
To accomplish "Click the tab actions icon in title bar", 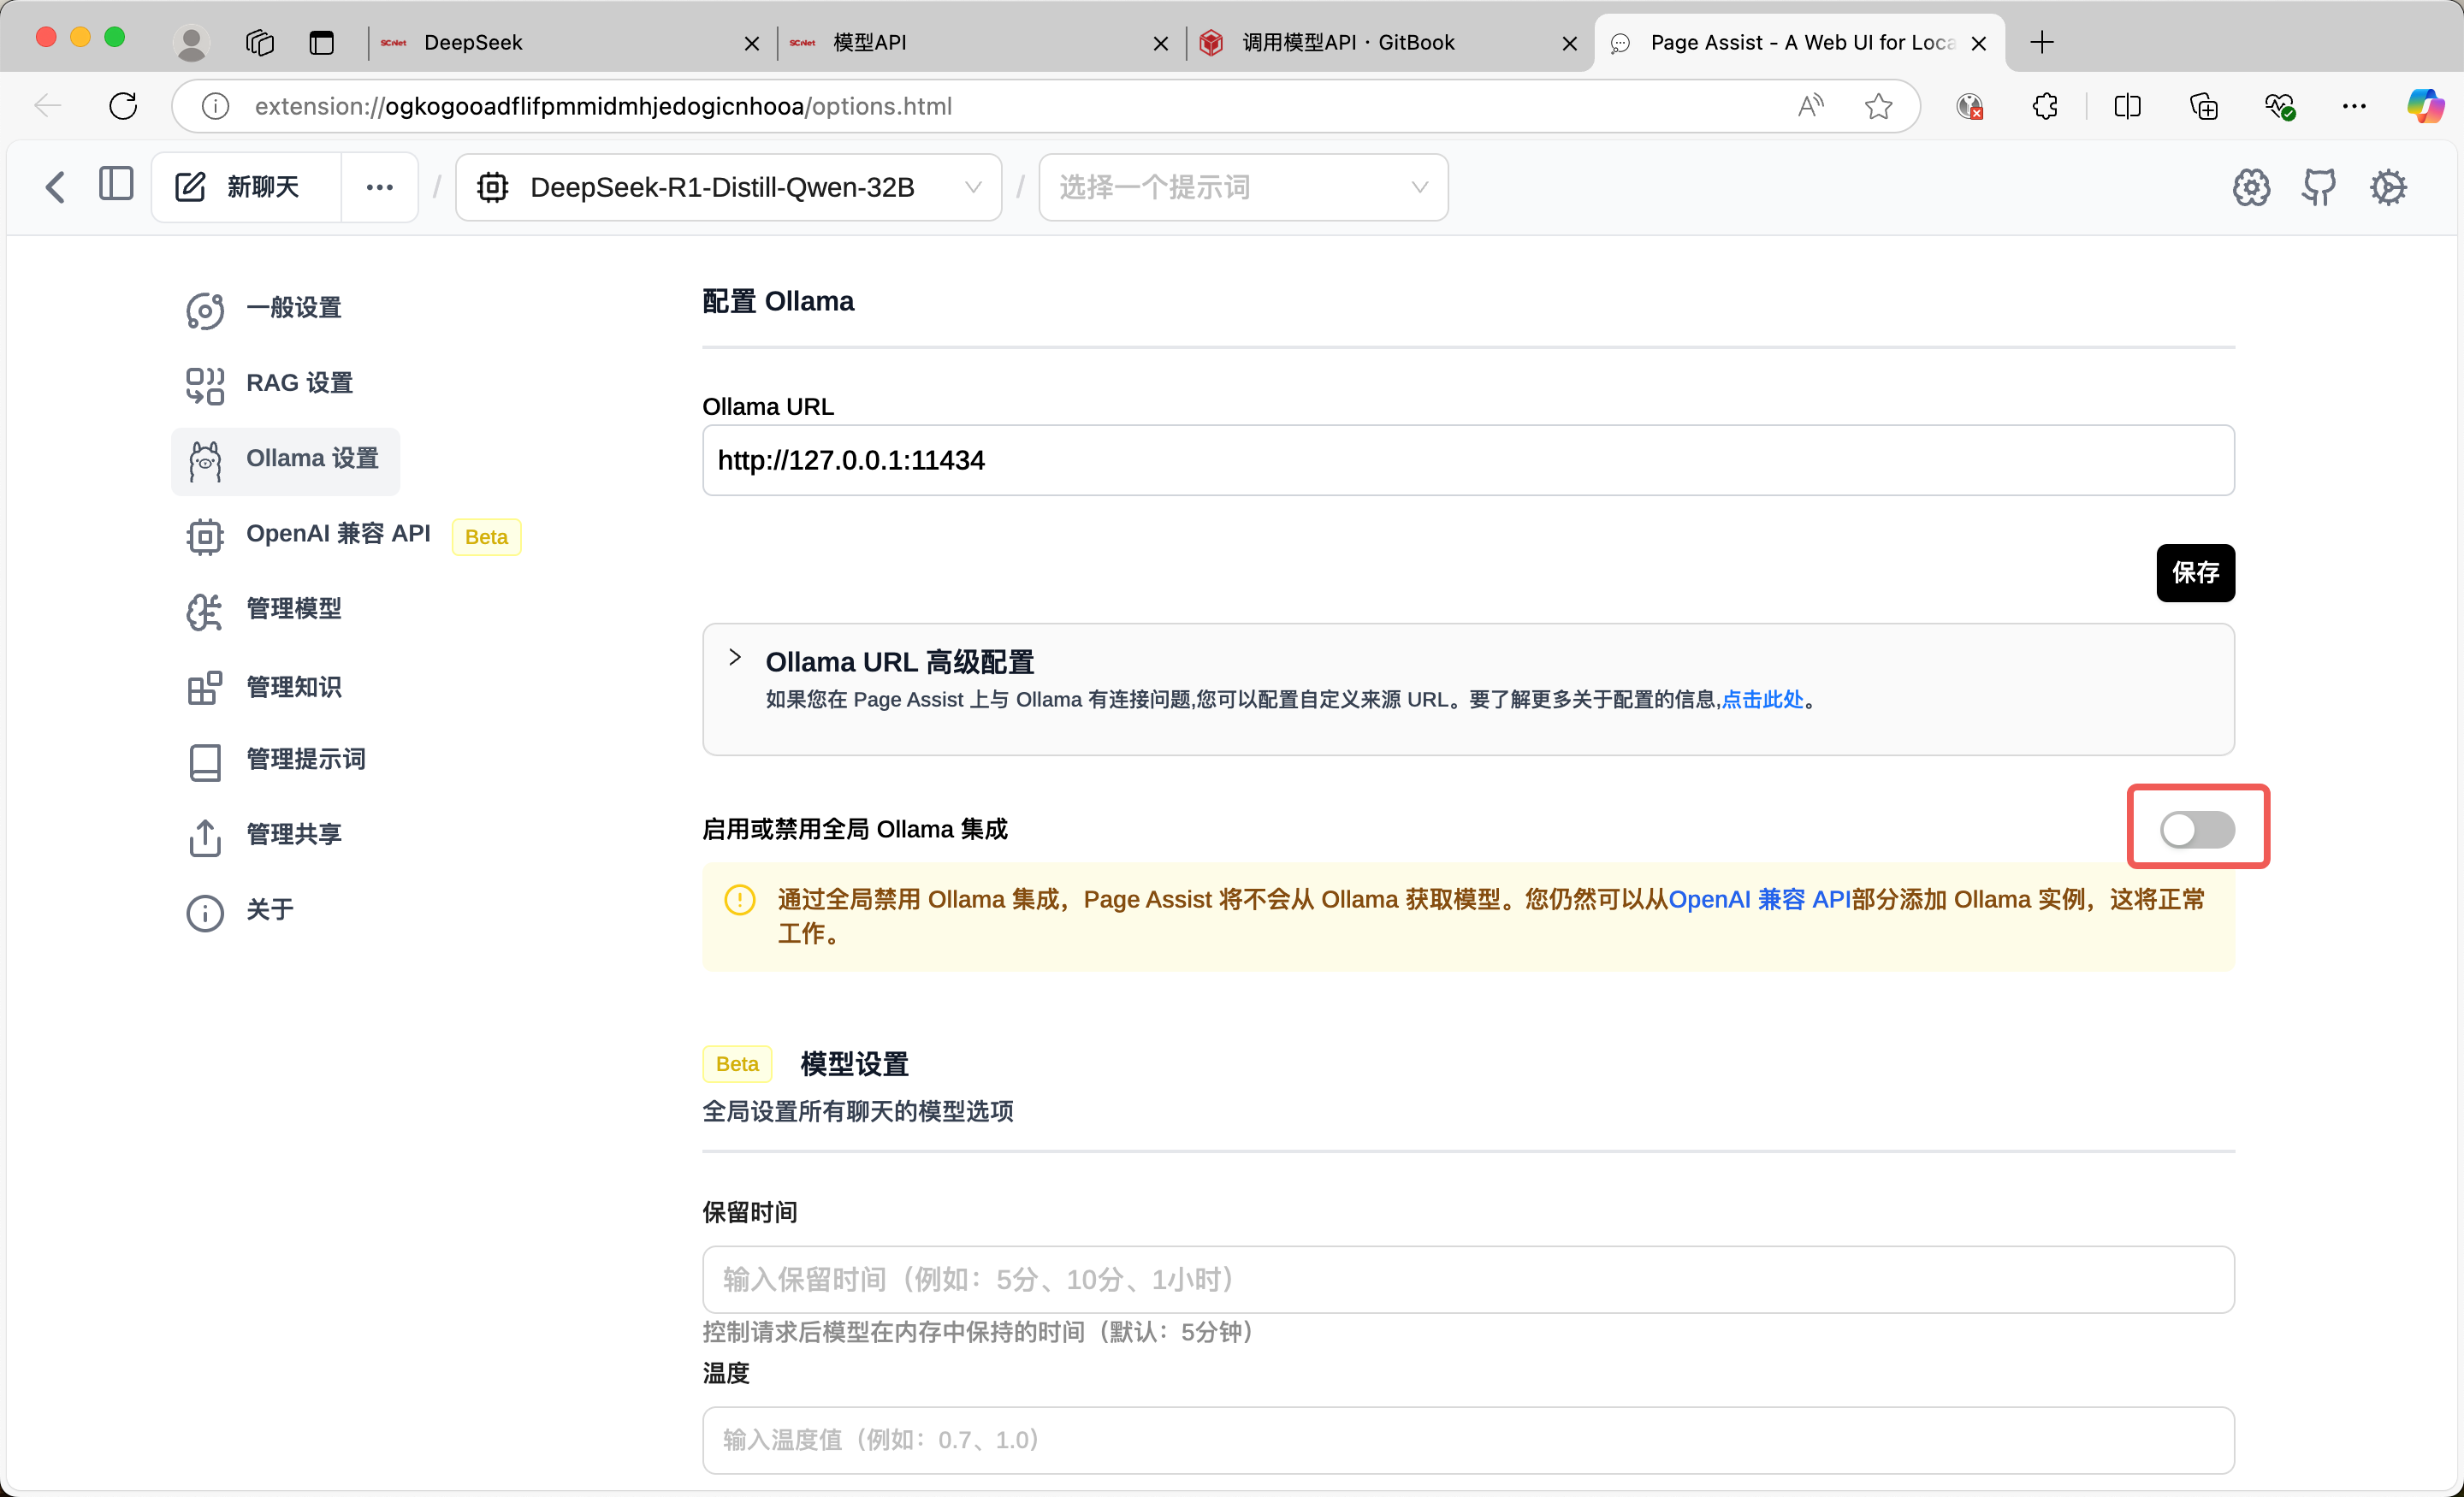I will pyautogui.click(x=321, y=43).
